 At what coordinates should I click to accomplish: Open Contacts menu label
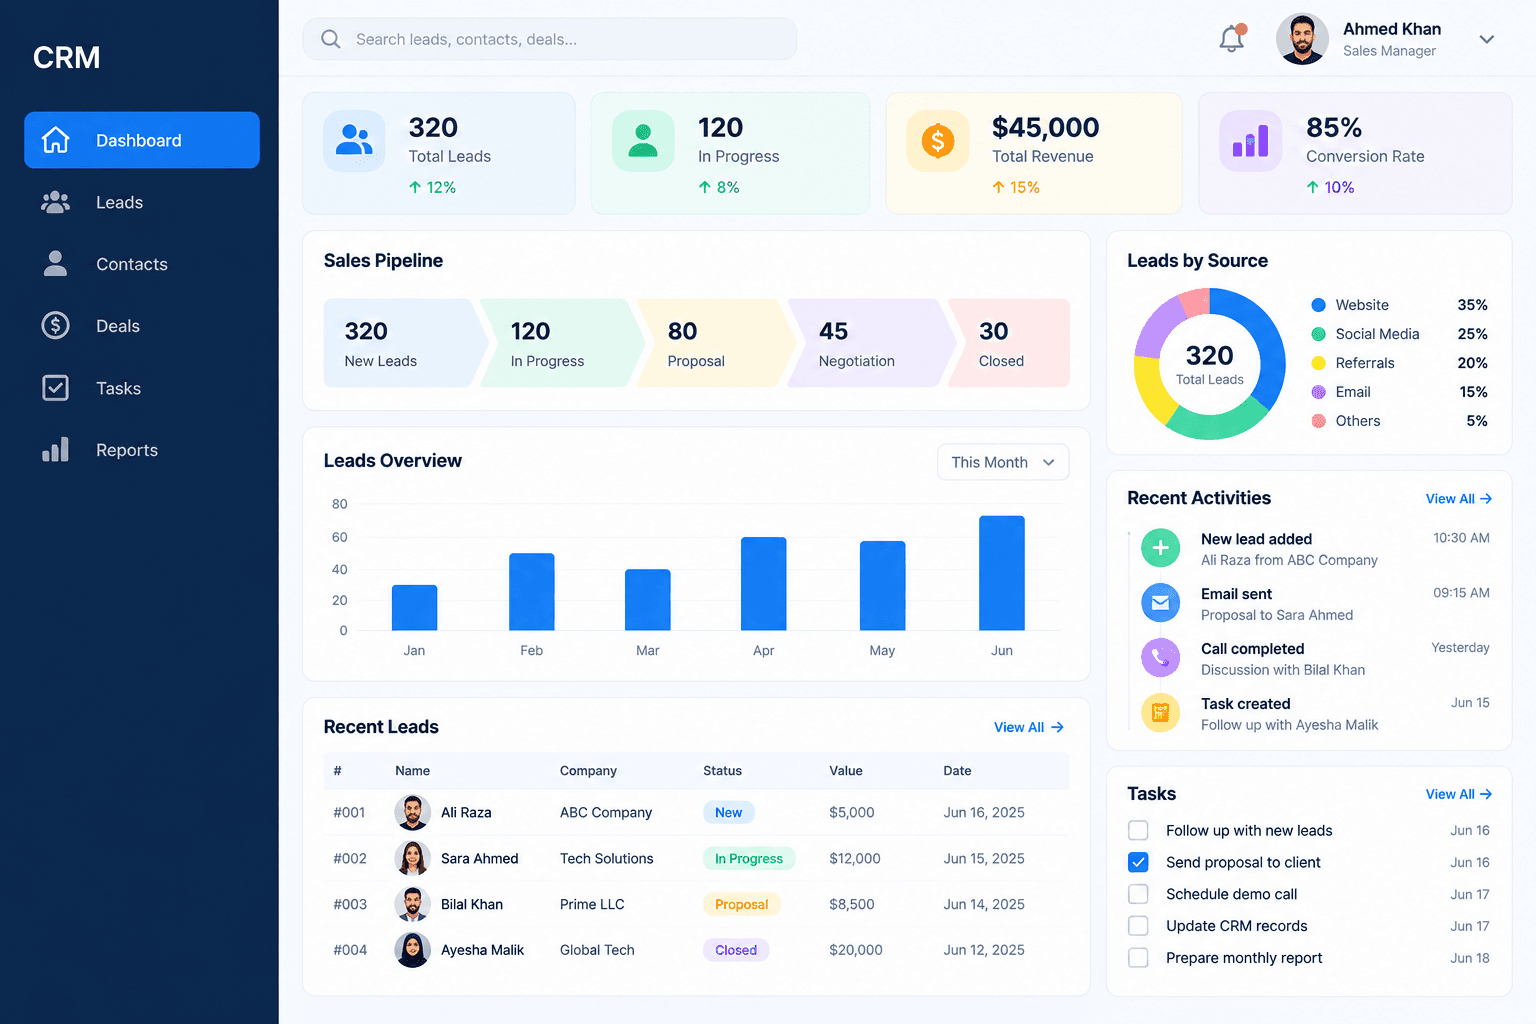(x=132, y=265)
